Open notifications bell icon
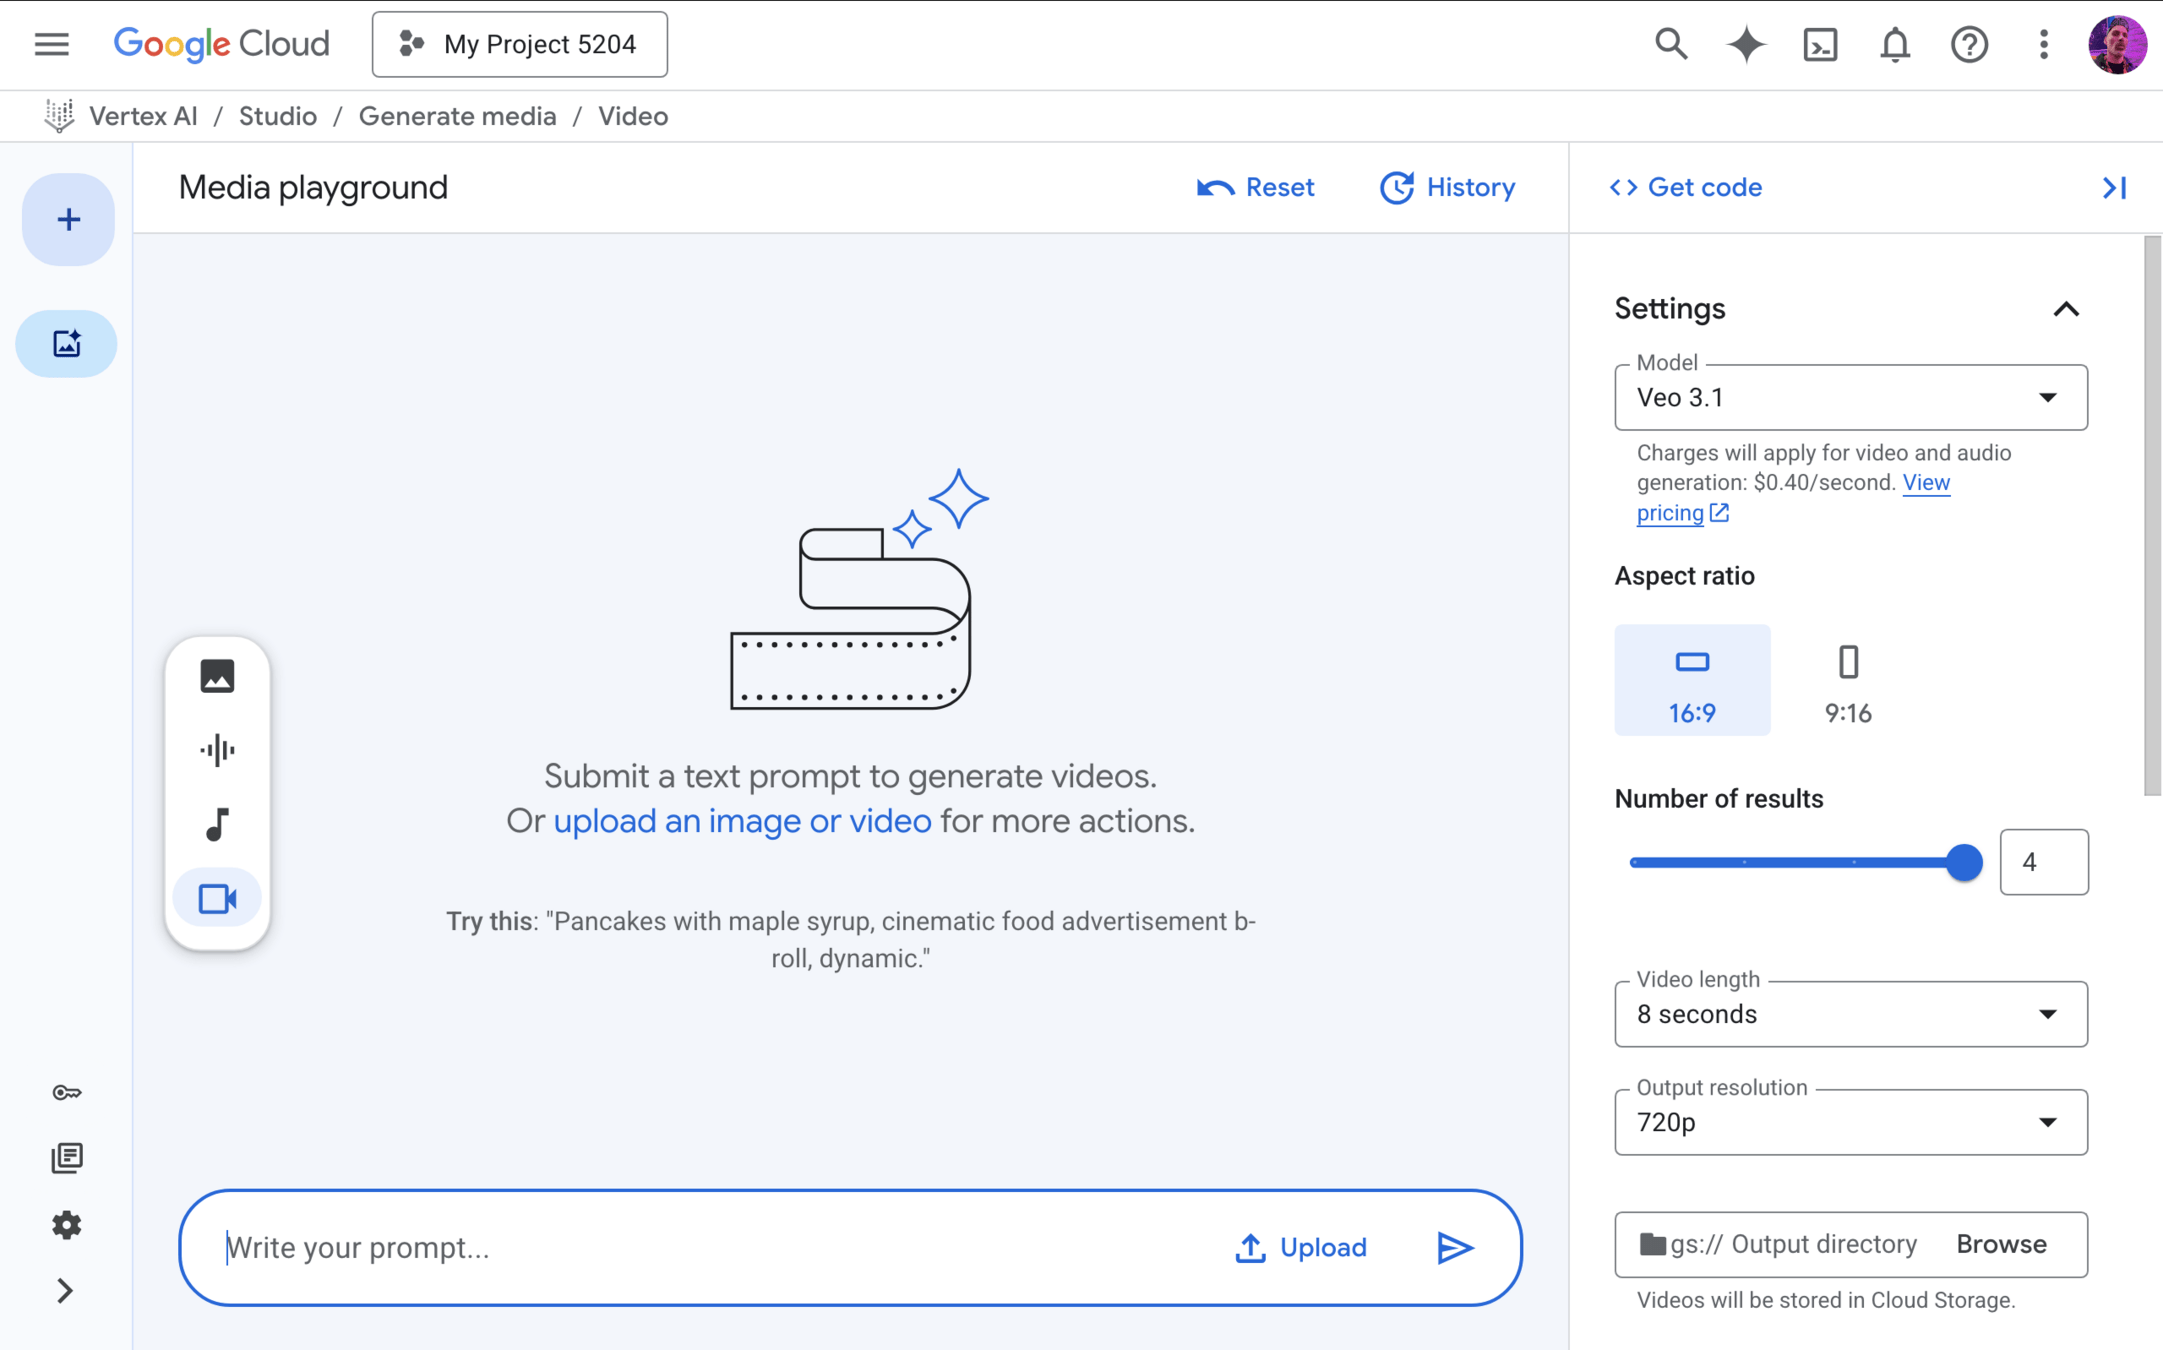This screenshot has width=2163, height=1350. (x=1894, y=45)
